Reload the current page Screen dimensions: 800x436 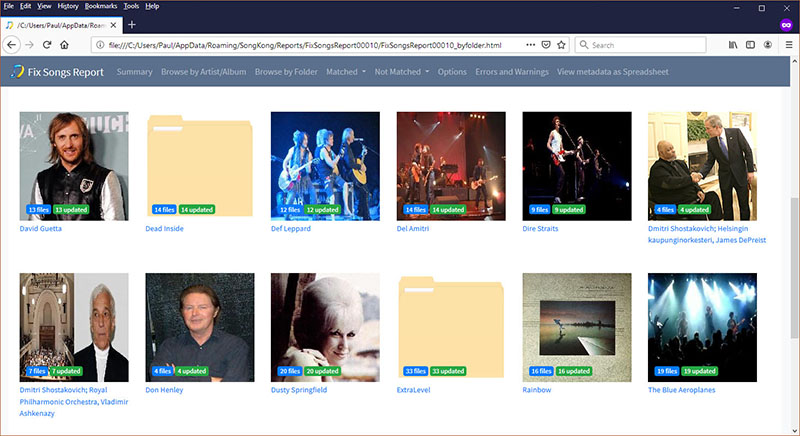click(x=47, y=45)
